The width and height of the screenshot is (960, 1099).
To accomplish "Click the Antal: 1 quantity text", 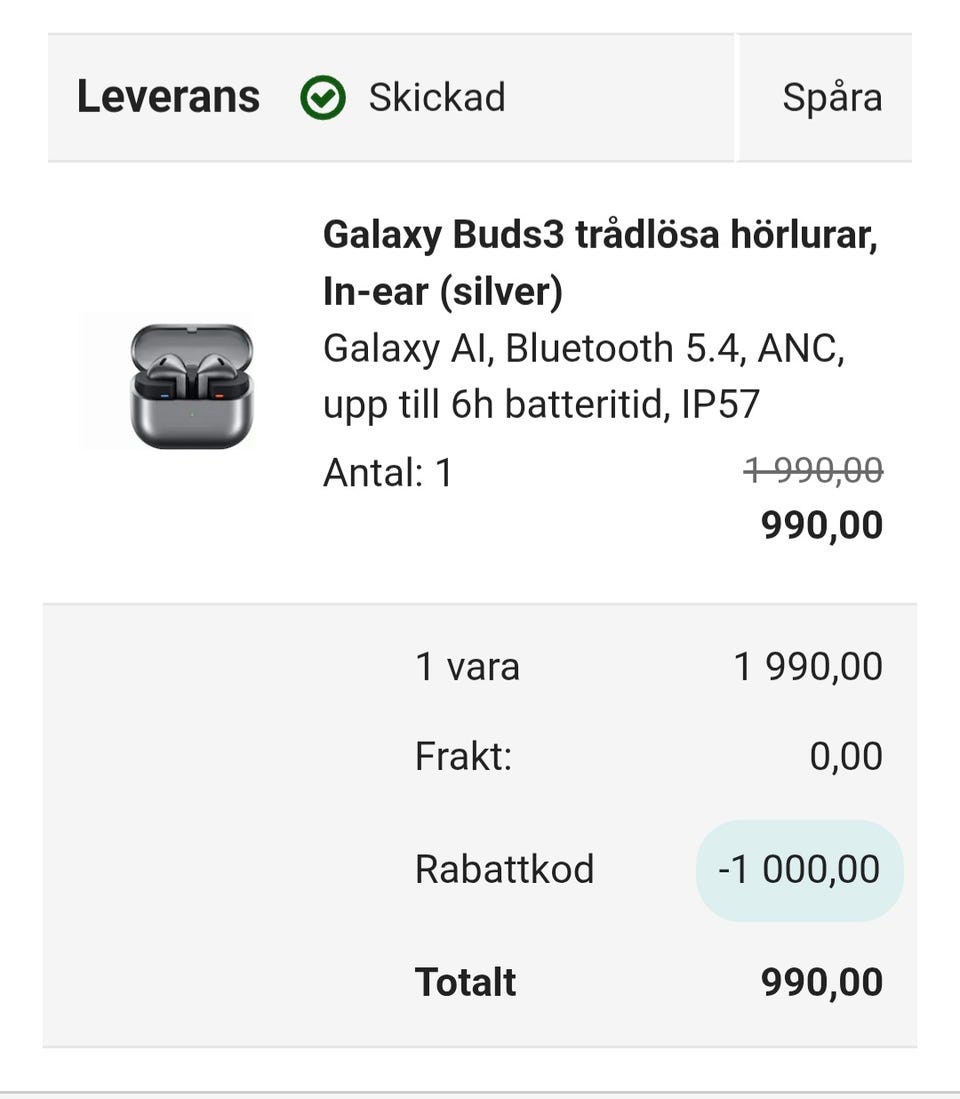I will point(388,472).
